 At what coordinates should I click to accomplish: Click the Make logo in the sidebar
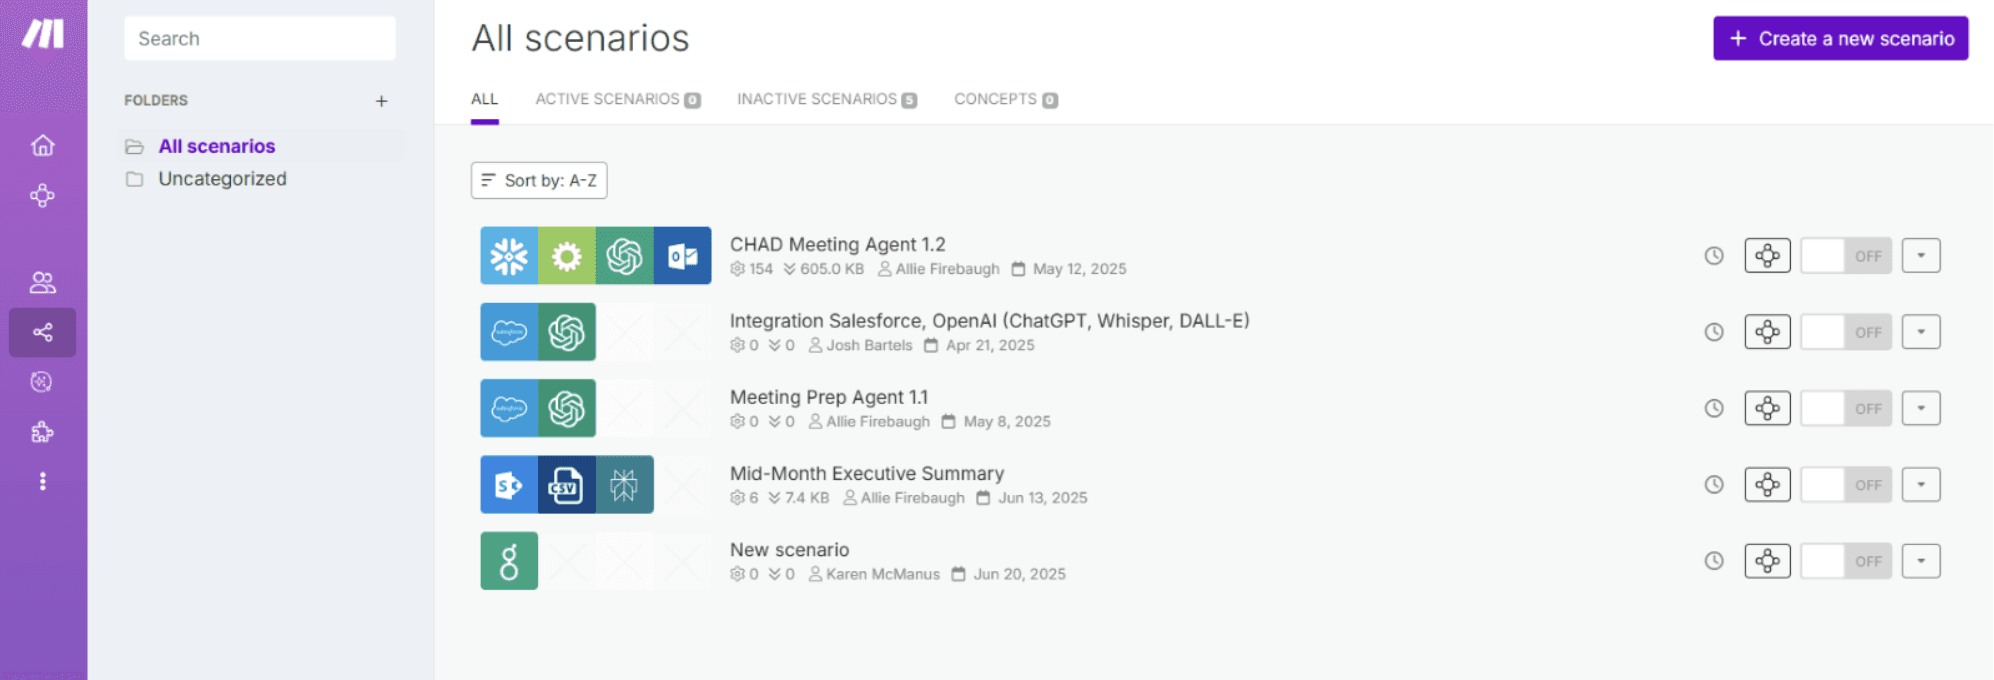43,34
